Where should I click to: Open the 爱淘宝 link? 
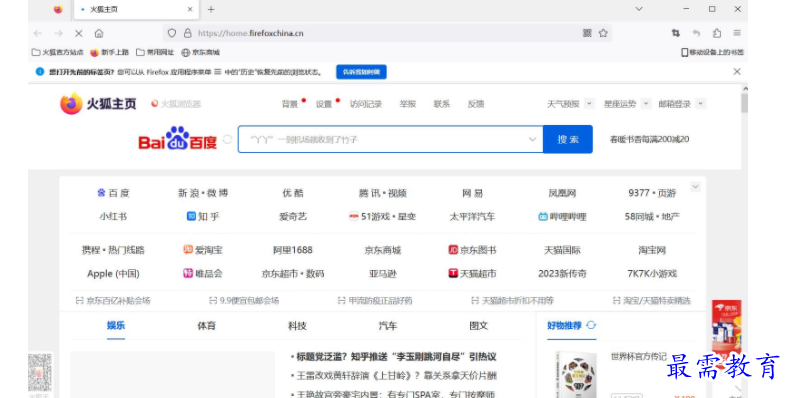[x=203, y=250]
